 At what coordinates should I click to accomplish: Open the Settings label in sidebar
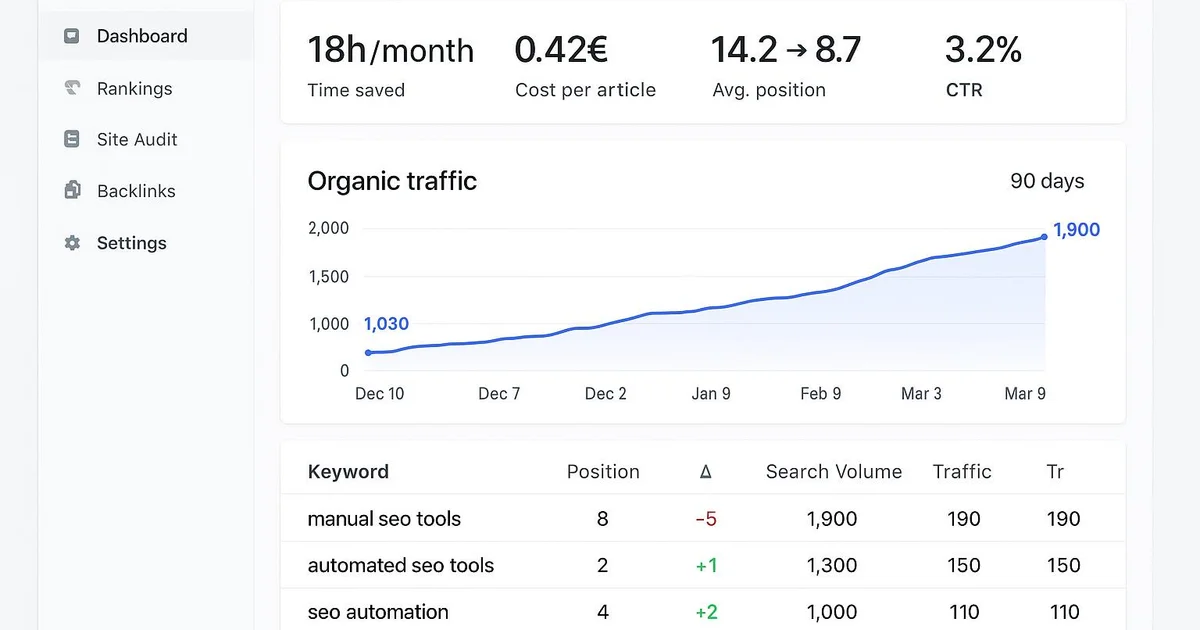pyautogui.click(x=132, y=243)
